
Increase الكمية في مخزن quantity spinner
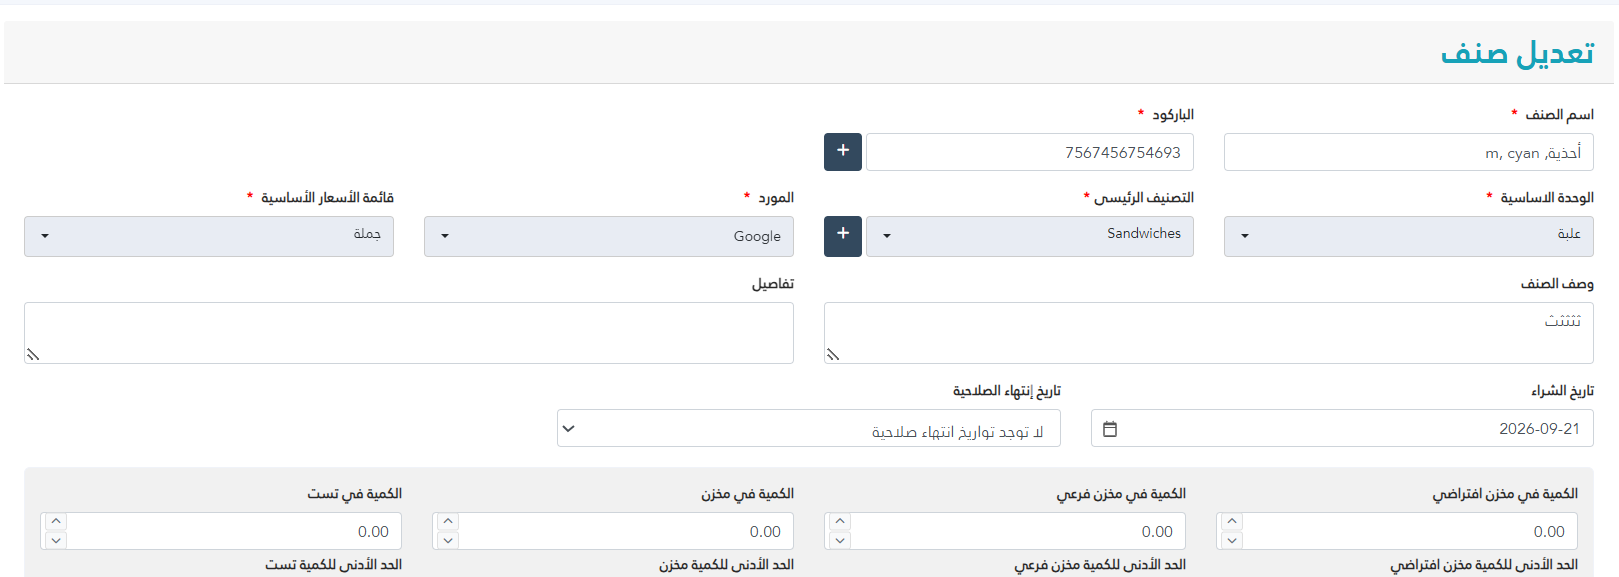(448, 522)
